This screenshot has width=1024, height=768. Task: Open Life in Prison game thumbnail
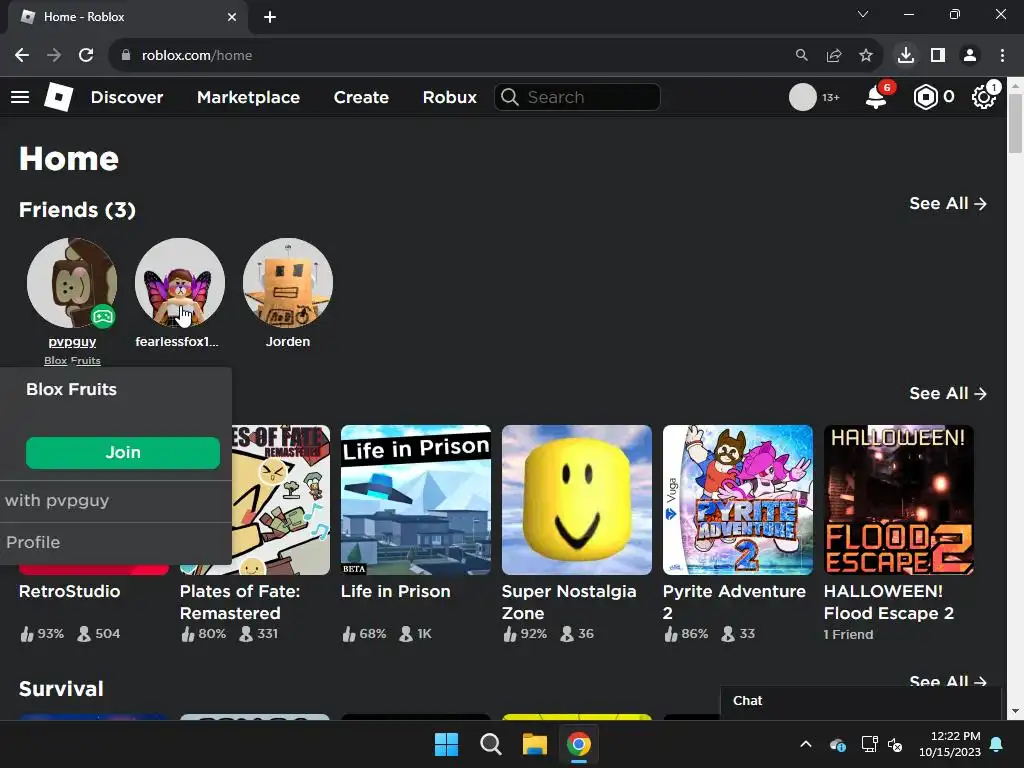[415, 500]
